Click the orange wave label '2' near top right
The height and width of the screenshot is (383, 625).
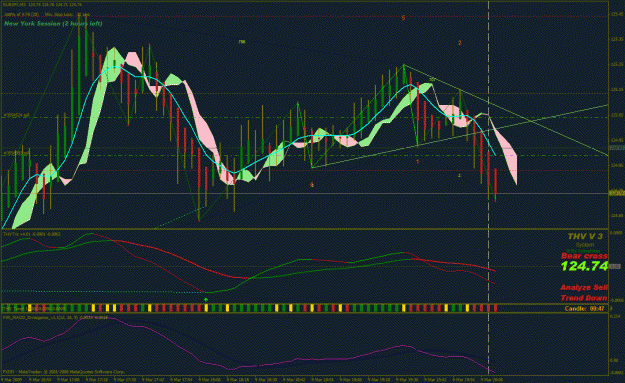460,43
